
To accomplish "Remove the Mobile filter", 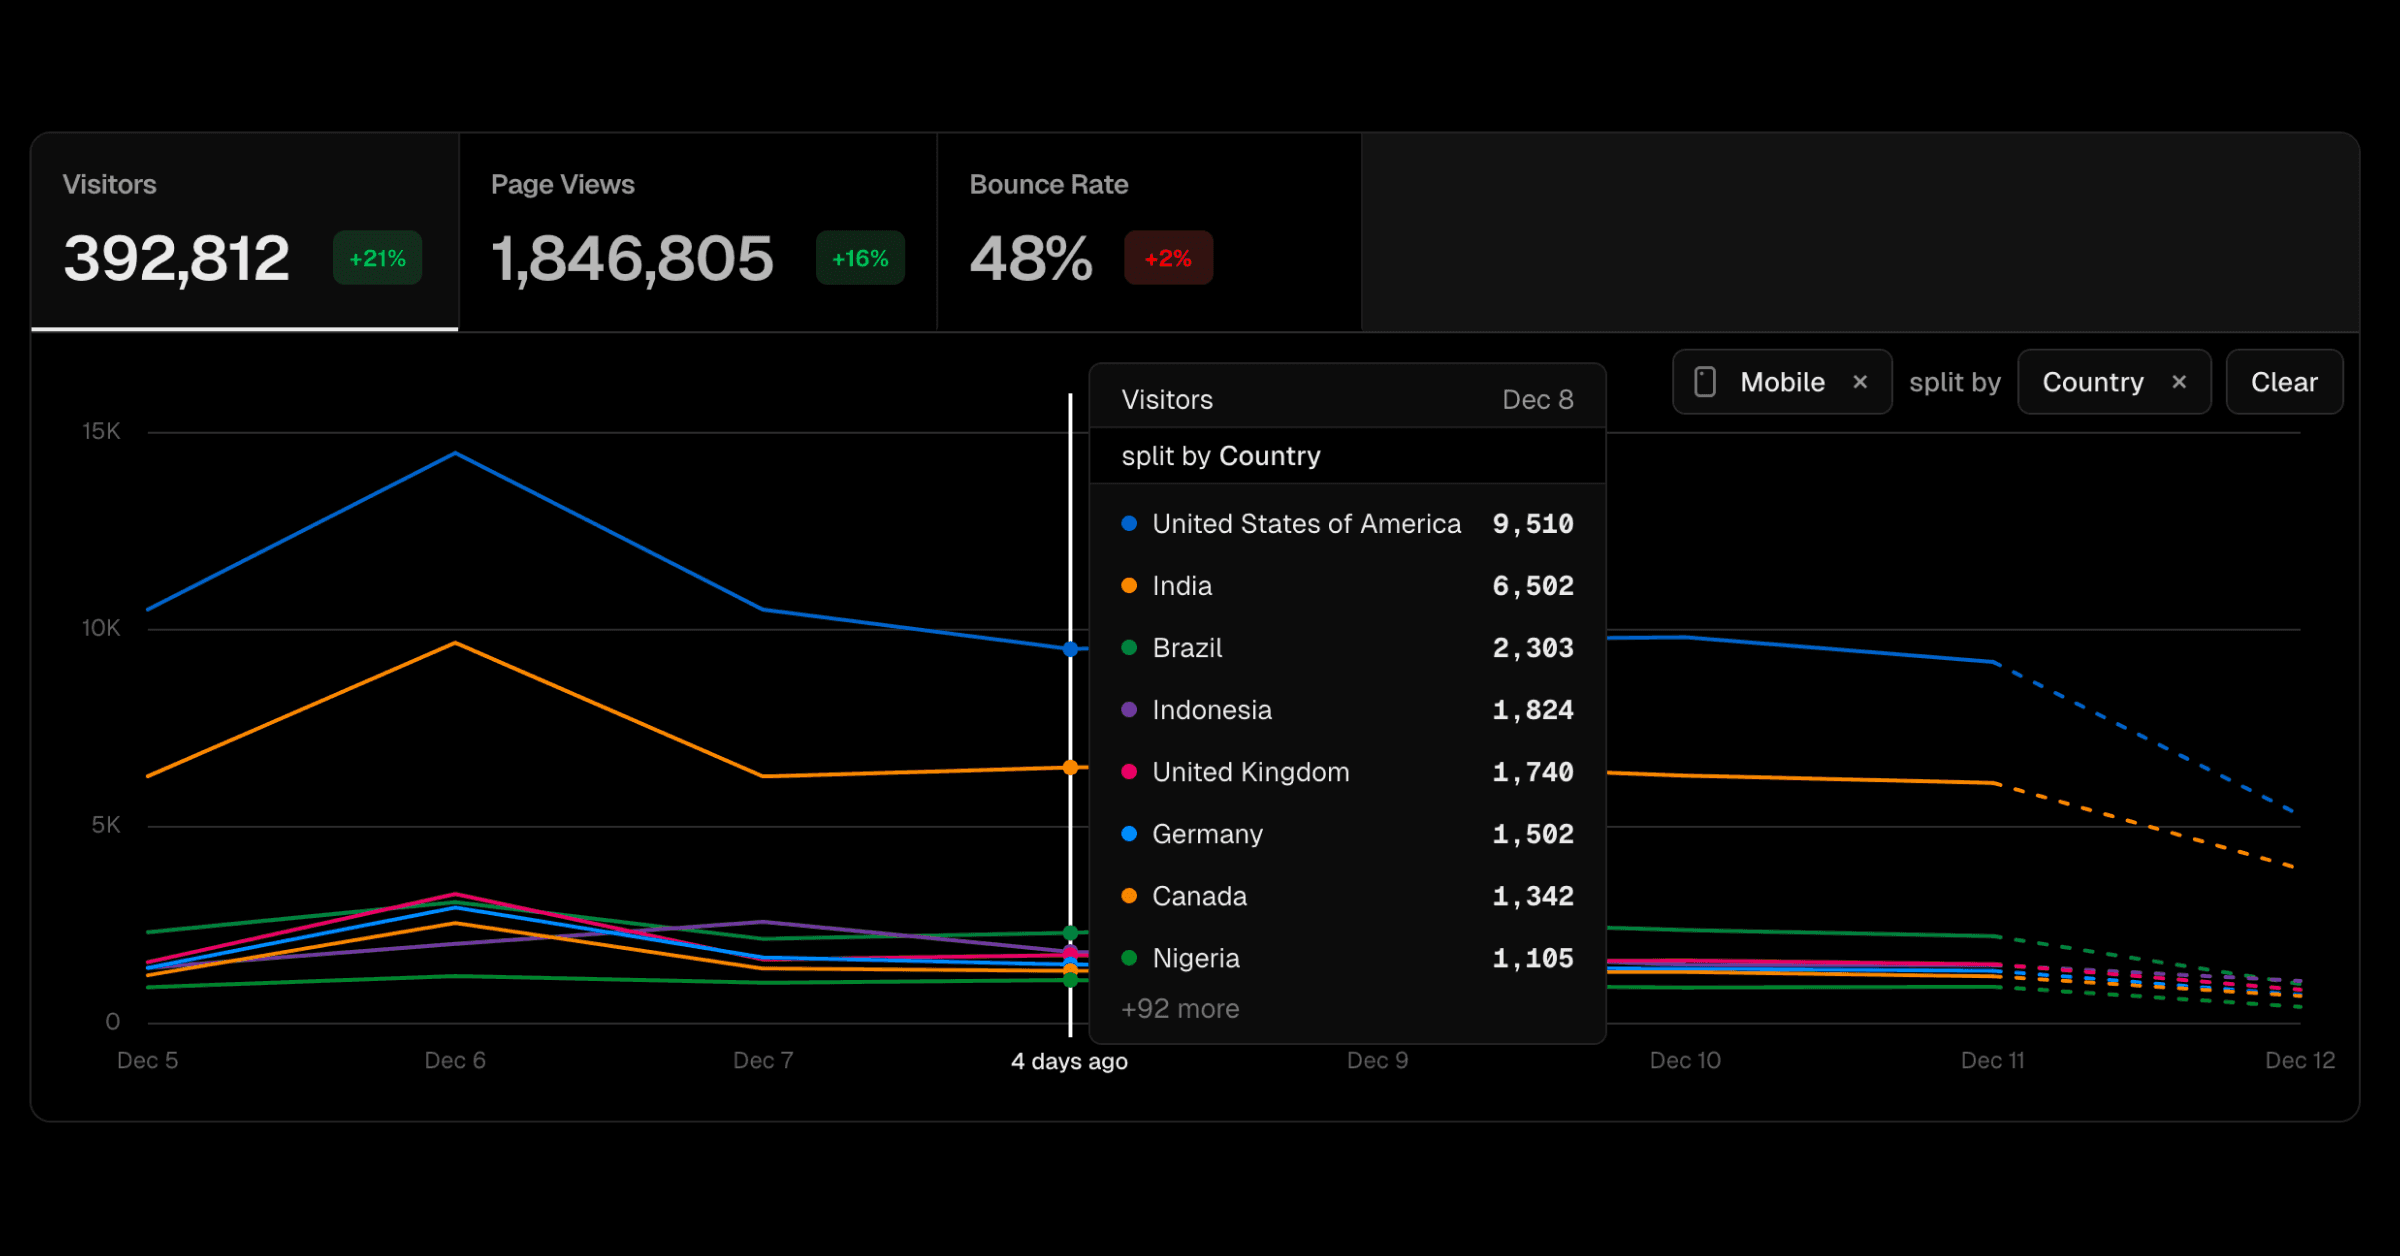I will [1861, 381].
